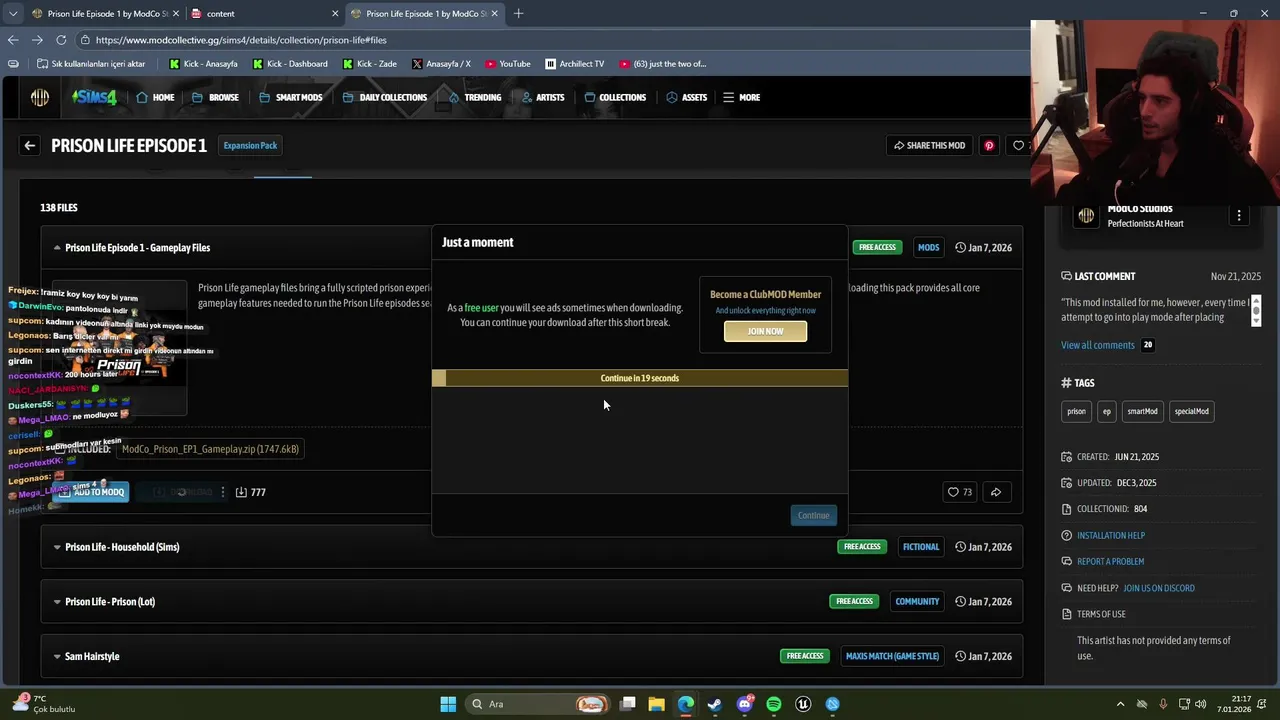Select the ep tag
Screen dimensions: 1280x720
click(x=1106, y=411)
